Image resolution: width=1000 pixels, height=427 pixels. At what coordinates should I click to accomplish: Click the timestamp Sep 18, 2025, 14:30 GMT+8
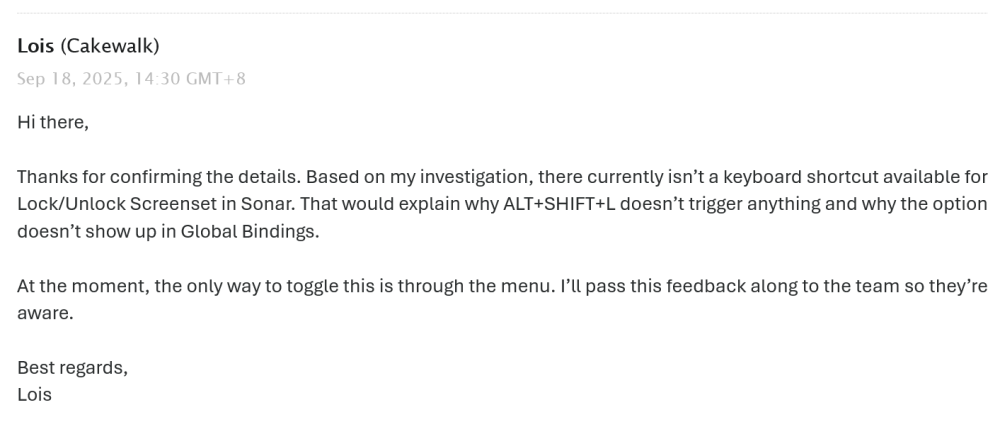pos(131,78)
